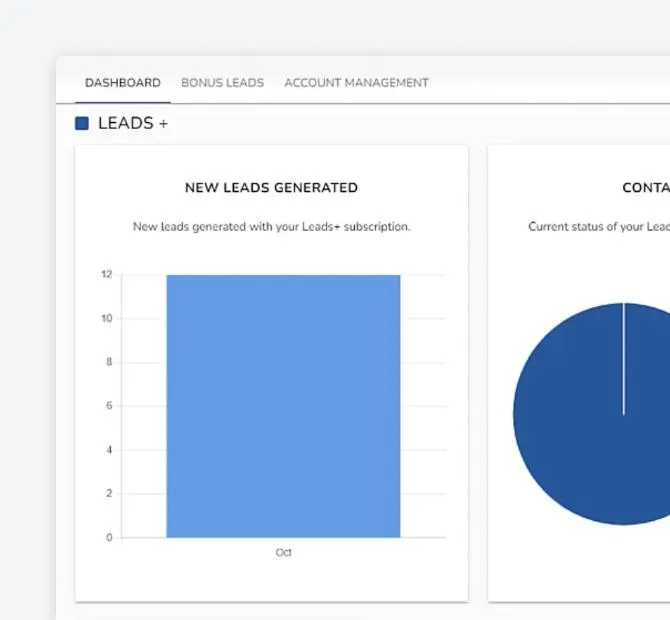Click the 12 value on the y-axis
Viewport: 670px width, 620px height.
(107, 274)
